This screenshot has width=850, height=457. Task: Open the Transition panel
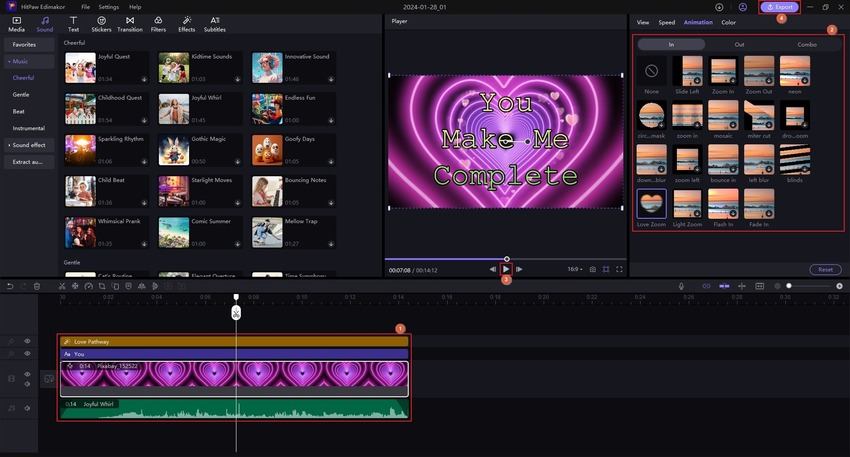pyautogui.click(x=130, y=24)
